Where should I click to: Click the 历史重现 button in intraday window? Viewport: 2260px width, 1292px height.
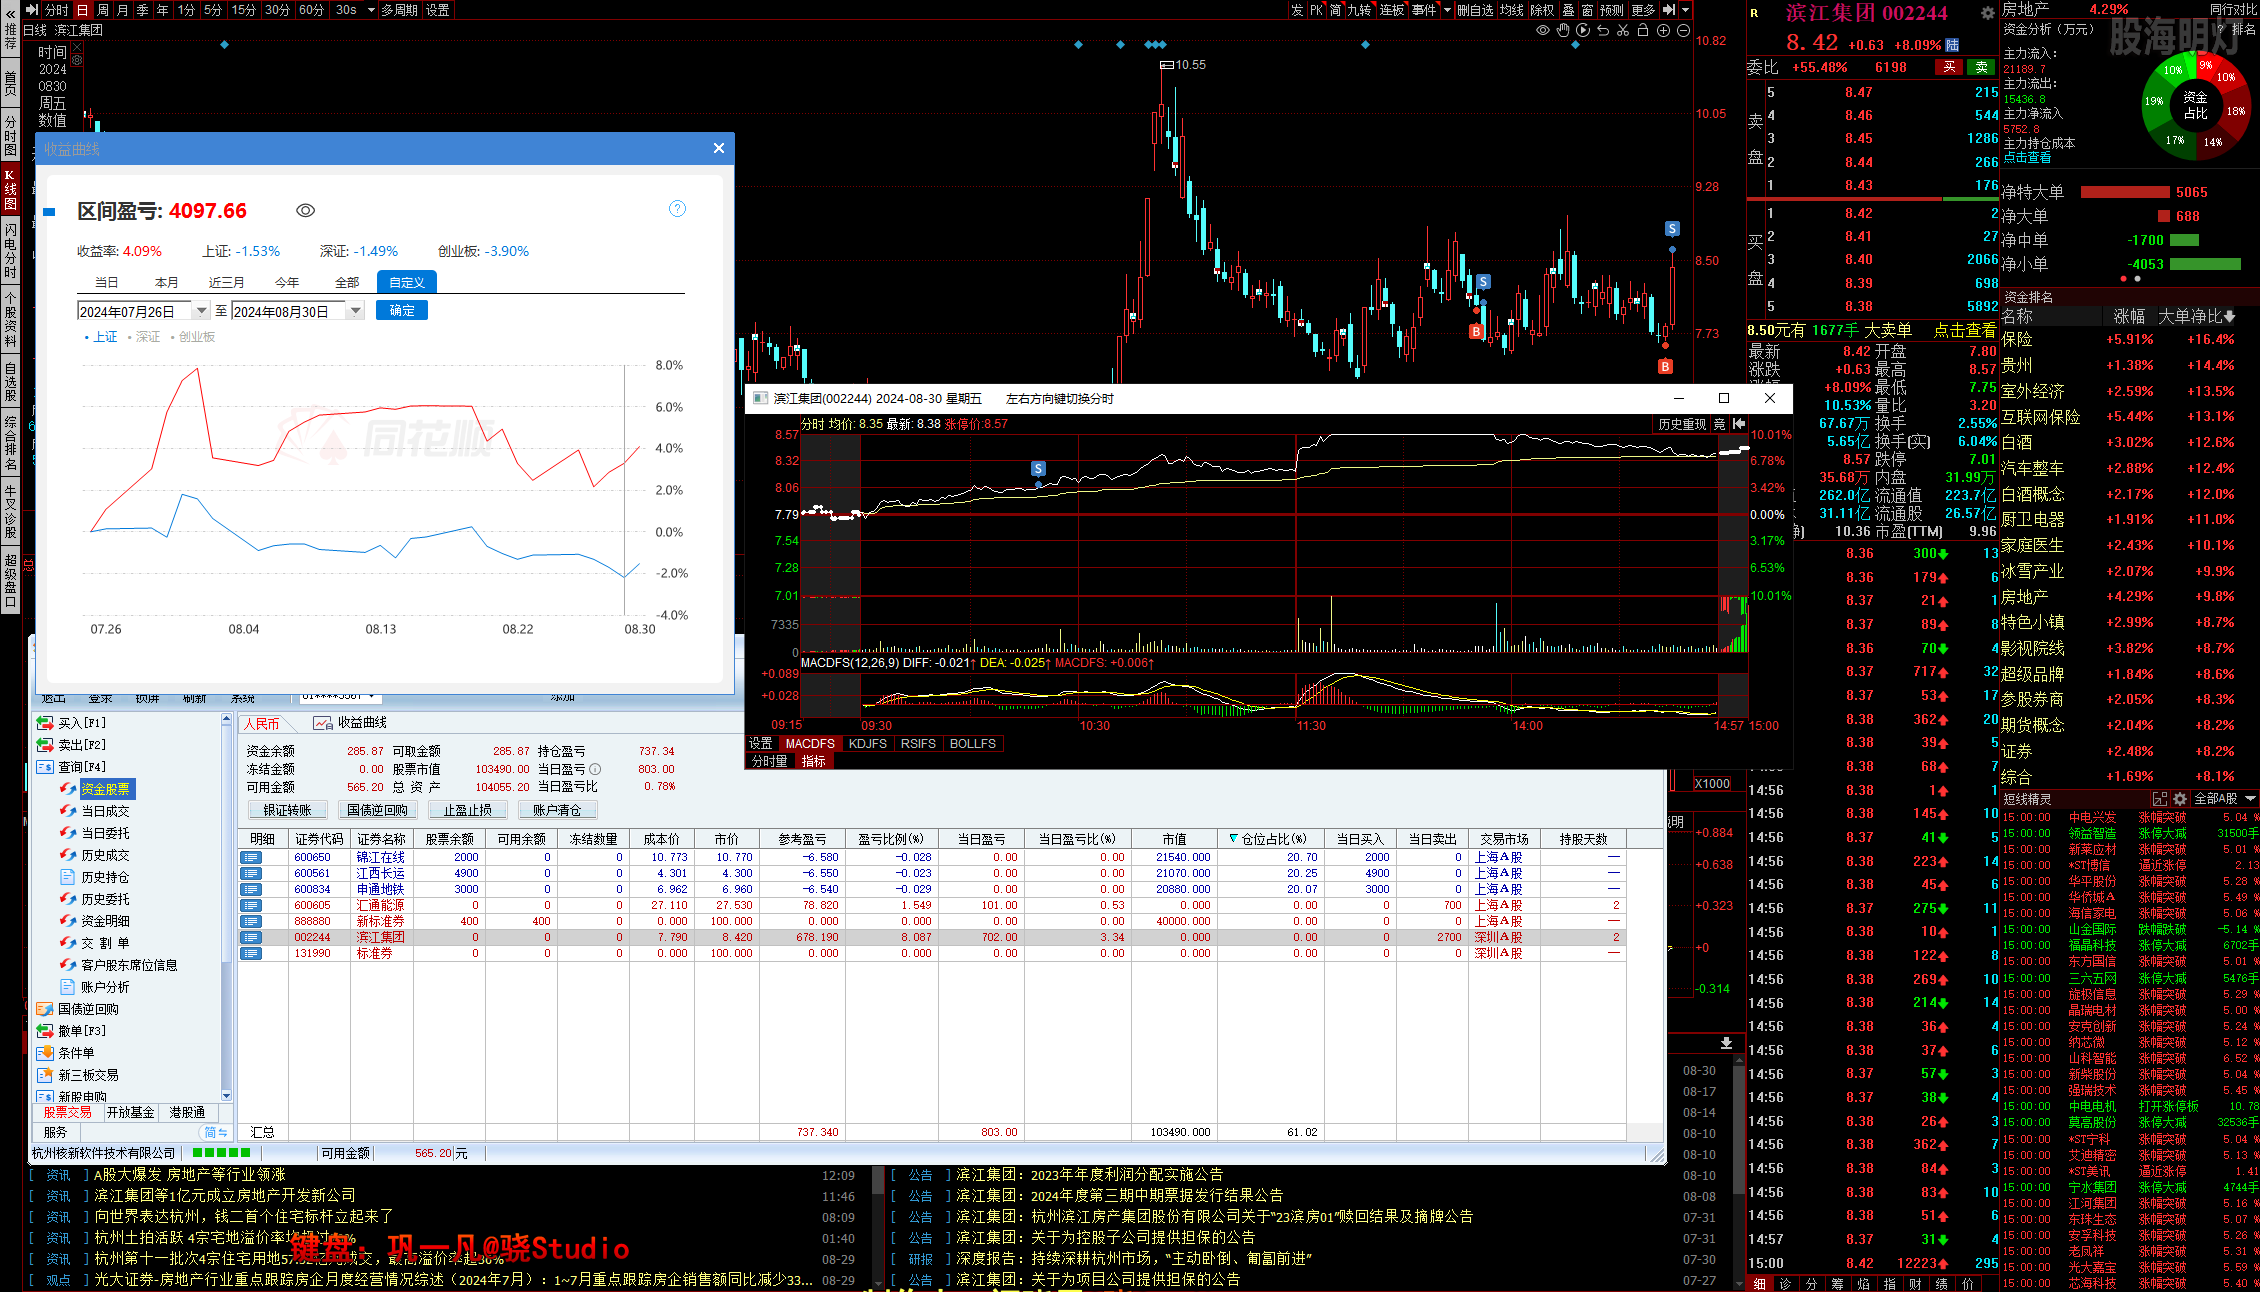(x=1682, y=424)
